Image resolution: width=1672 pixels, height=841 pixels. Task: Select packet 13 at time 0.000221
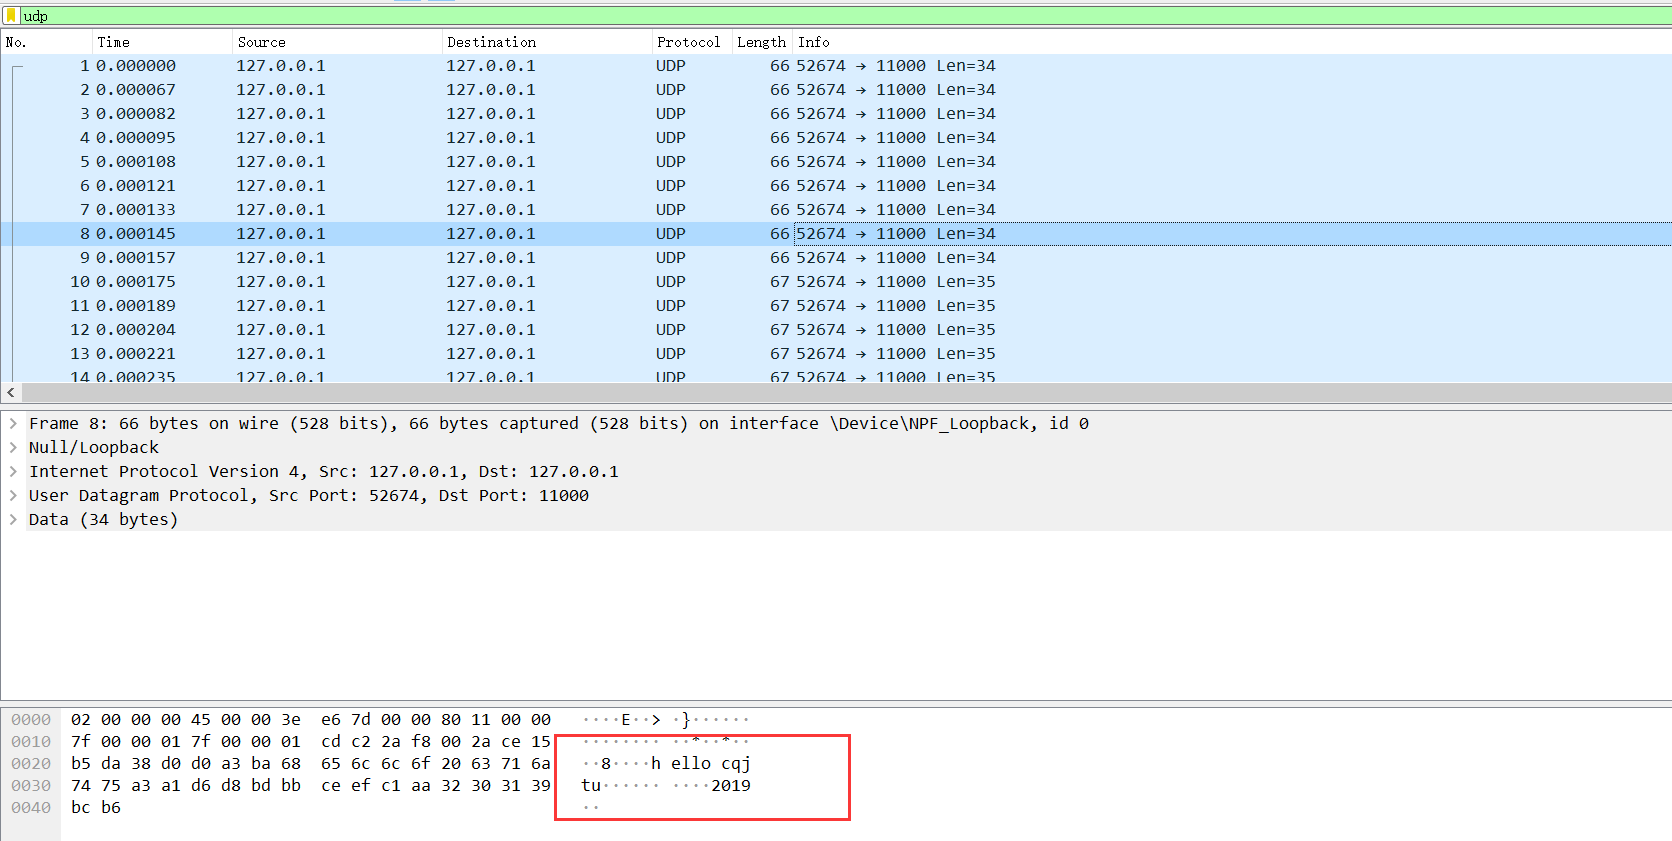836,354
